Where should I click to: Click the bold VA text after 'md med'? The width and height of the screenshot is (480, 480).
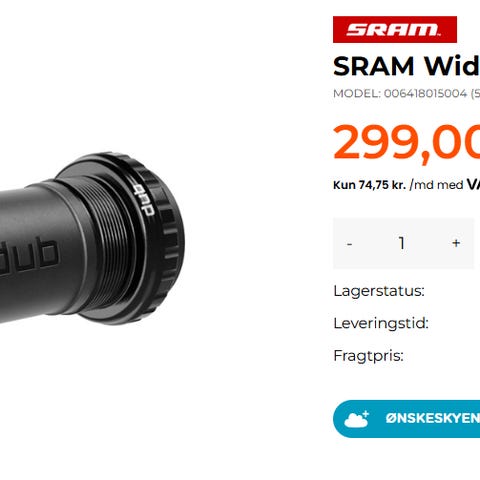pos(473,184)
